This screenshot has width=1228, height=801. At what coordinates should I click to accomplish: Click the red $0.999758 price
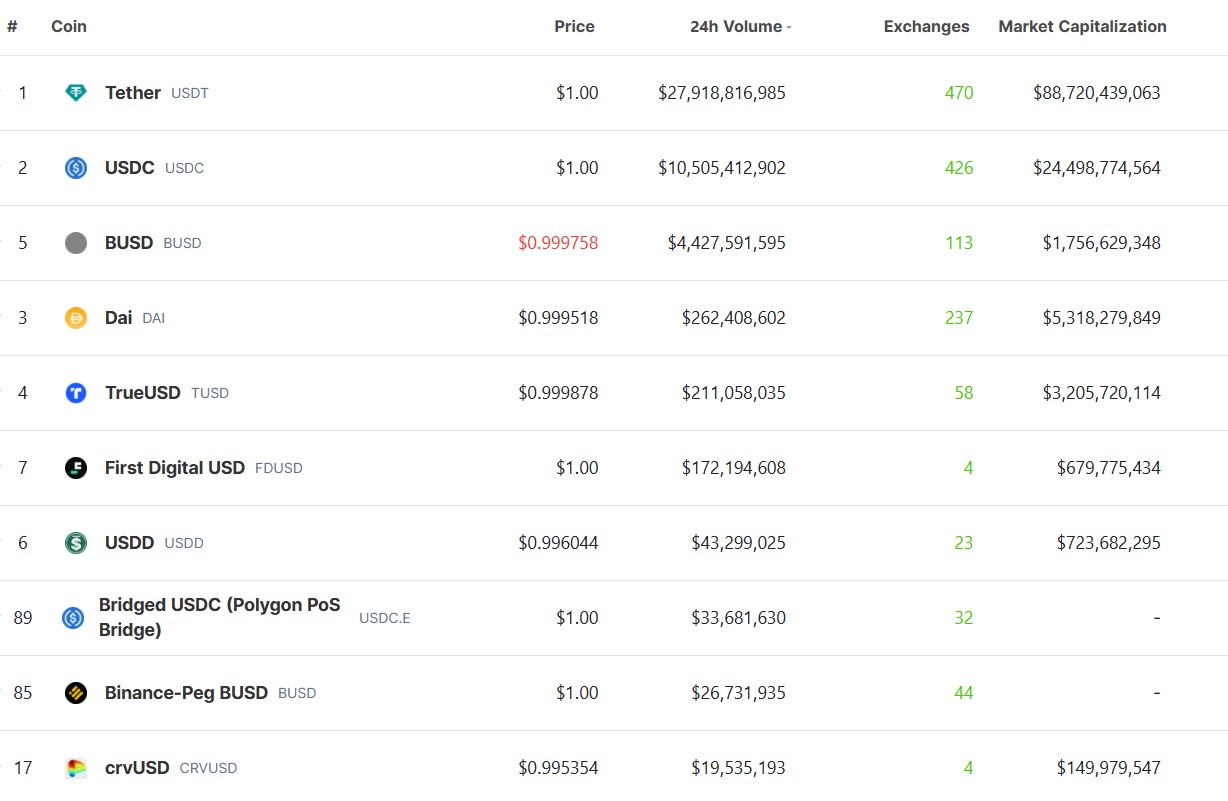(x=558, y=243)
